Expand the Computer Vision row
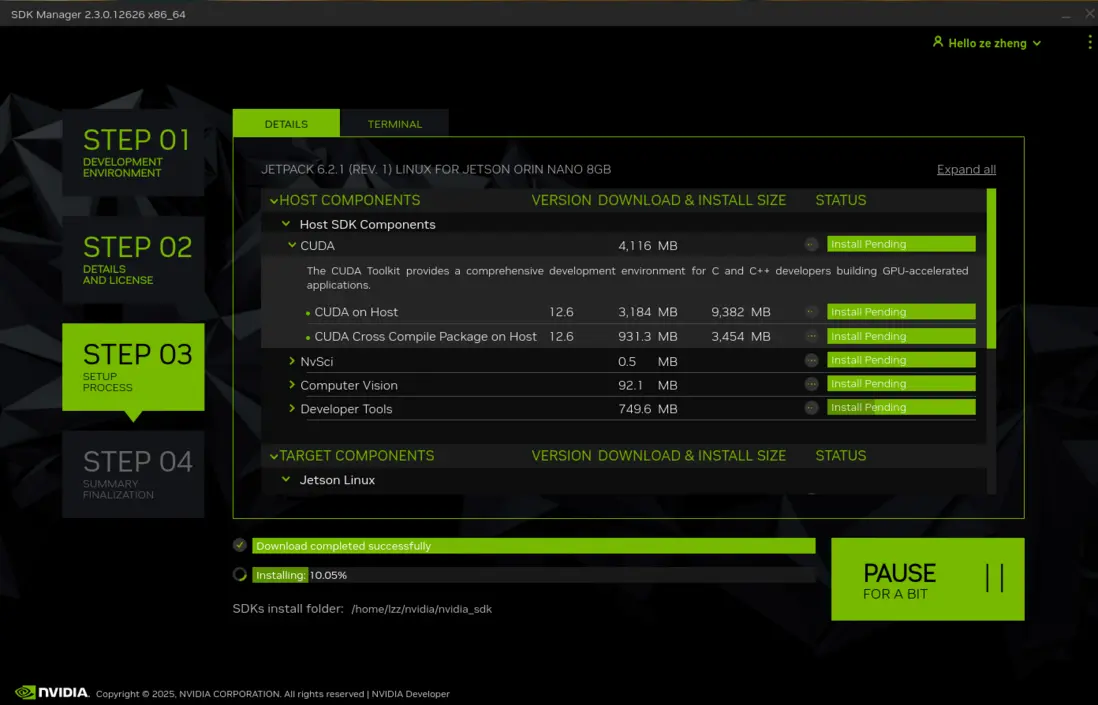1098x705 pixels. [292, 384]
